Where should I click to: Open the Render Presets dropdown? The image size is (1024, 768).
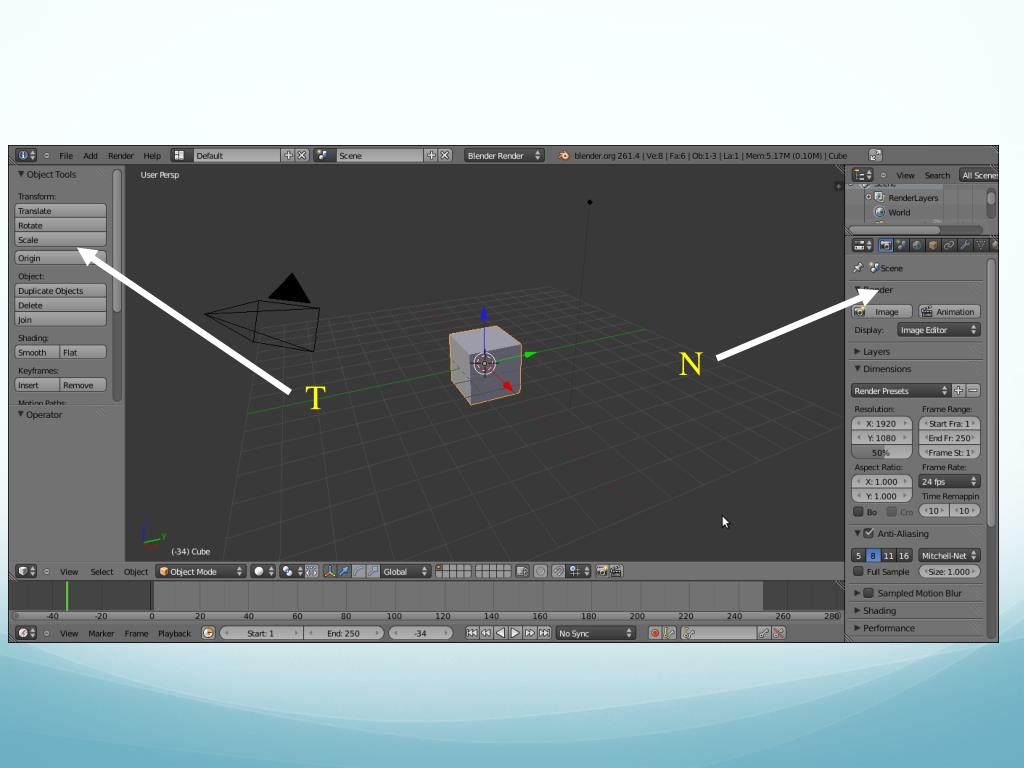tap(901, 391)
